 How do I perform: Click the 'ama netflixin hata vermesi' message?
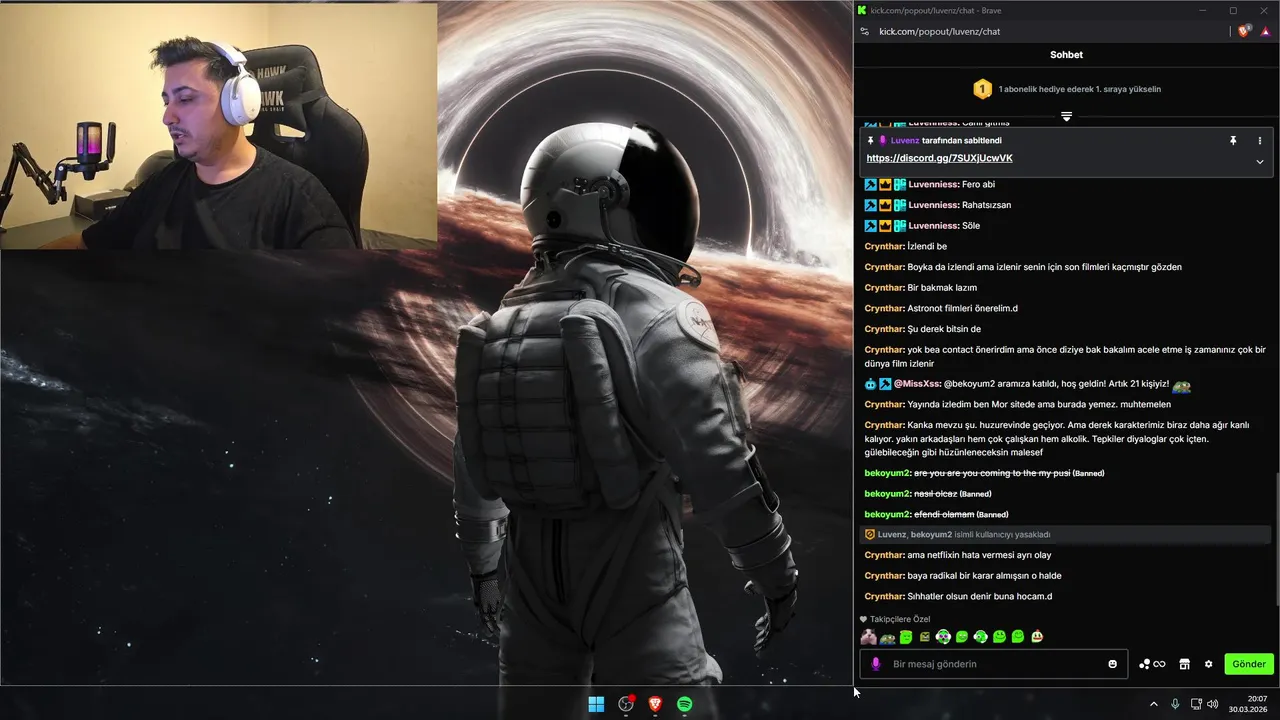(x=979, y=555)
